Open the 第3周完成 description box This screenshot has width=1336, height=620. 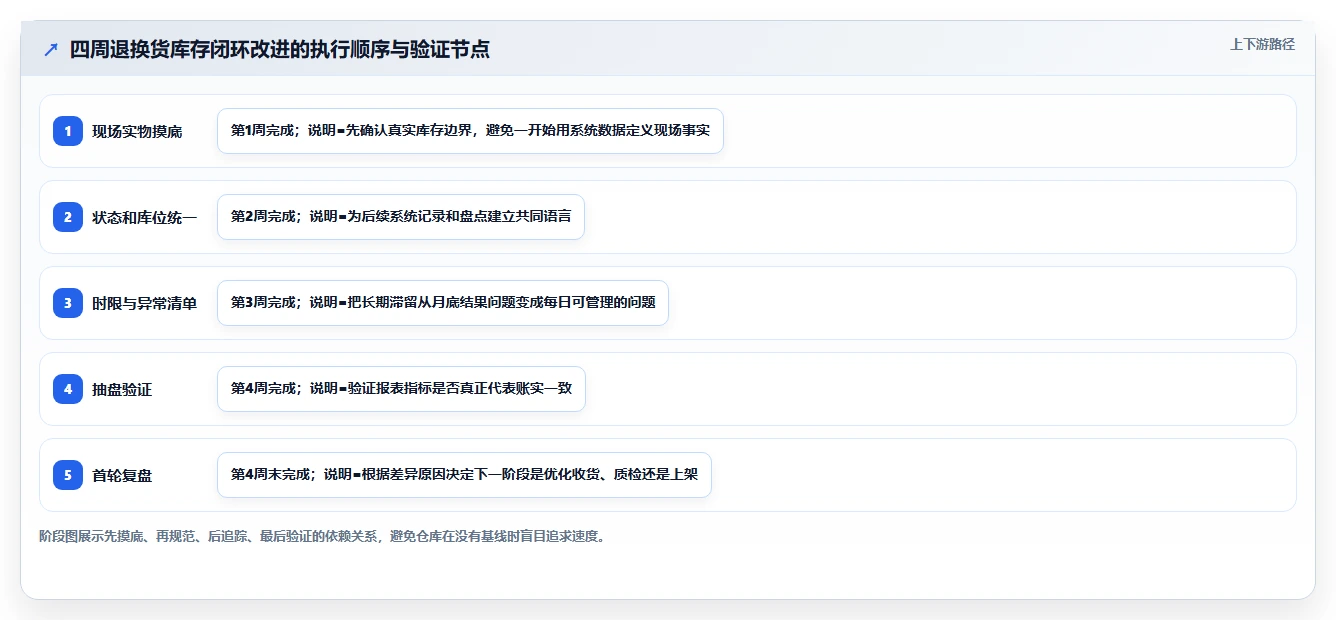coord(442,303)
